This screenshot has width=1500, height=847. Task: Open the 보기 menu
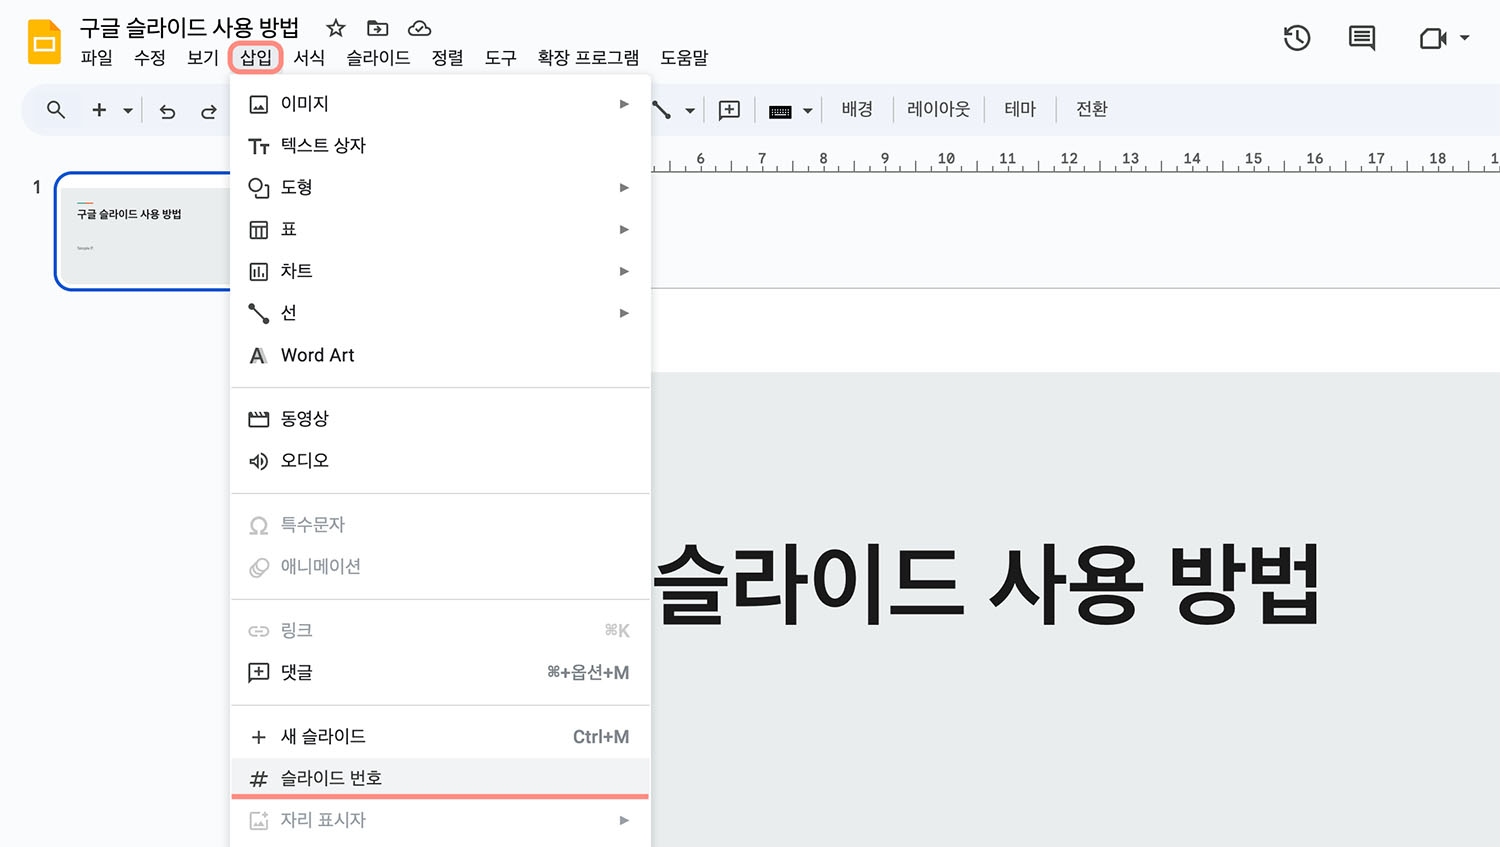pyautogui.click(x=203, y=58)
